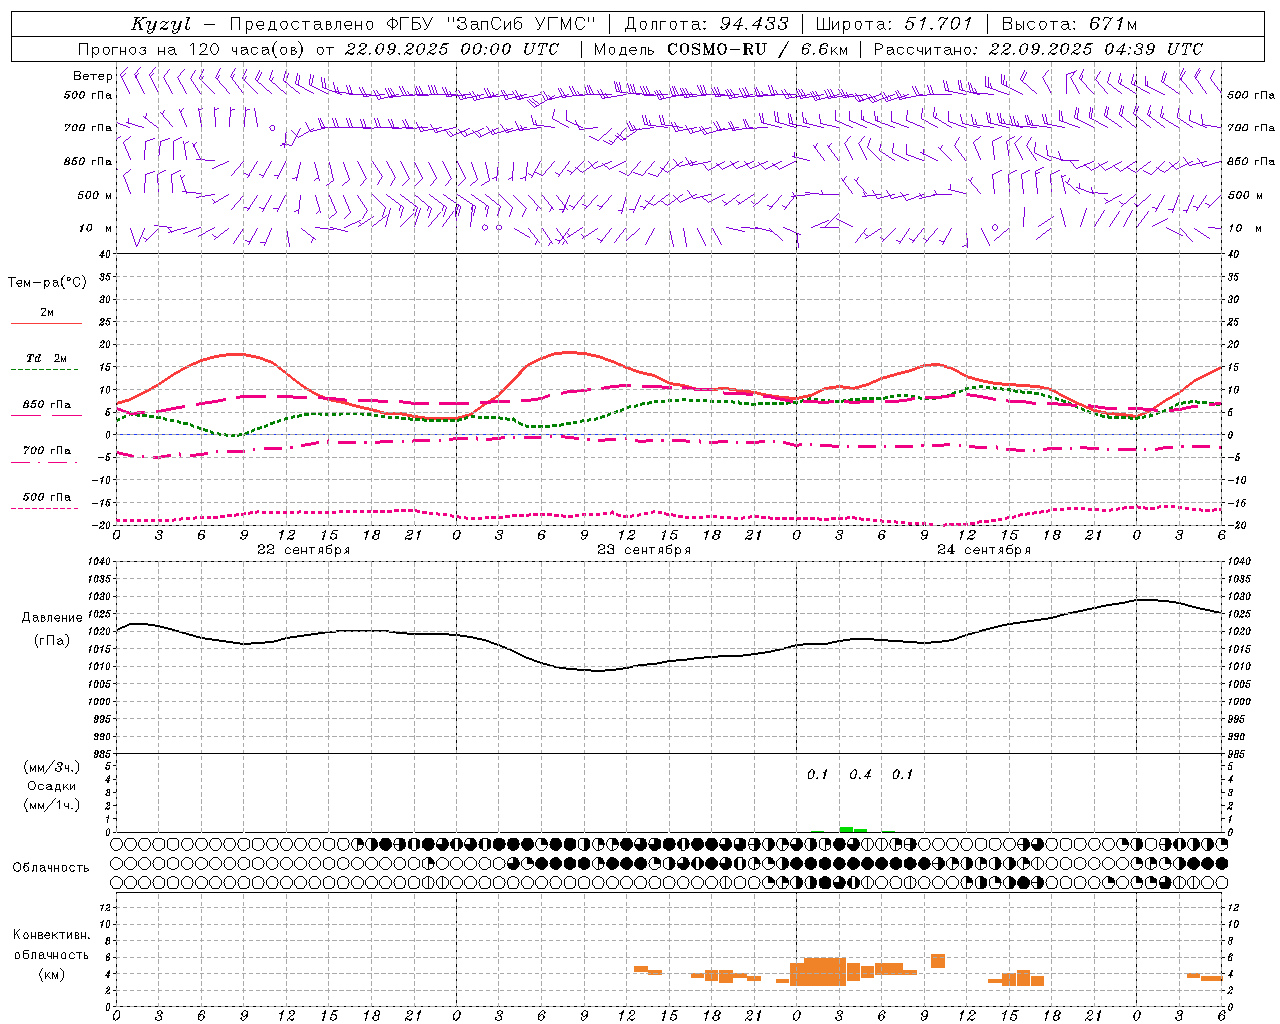Click the 22 сентября date label

(x=304, y=549)
